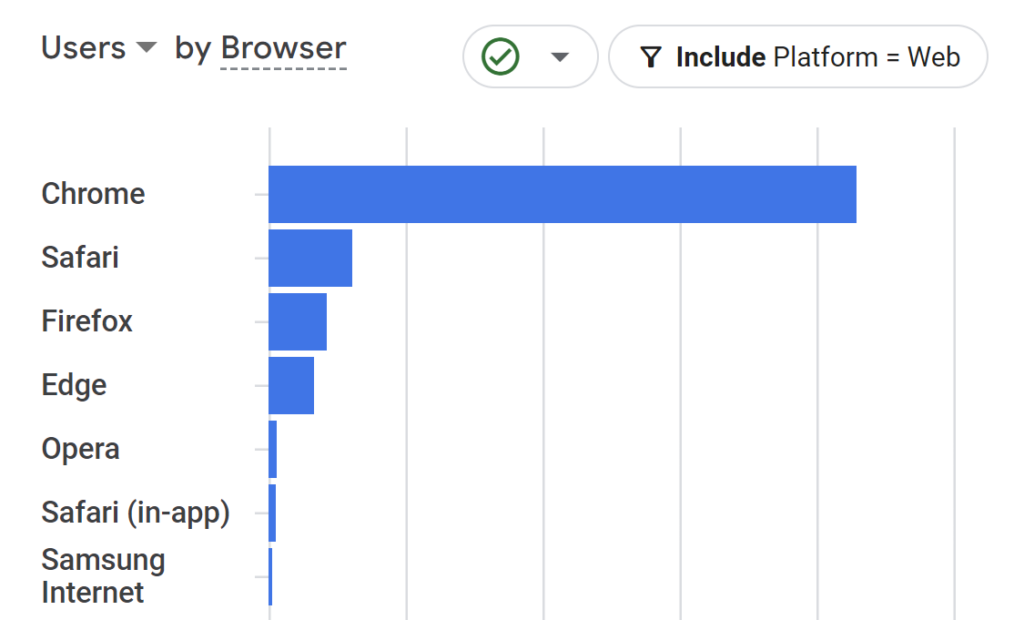1024x620 pixels.
Task: Click the Edge browser label
Action: (x=74, y=385)
